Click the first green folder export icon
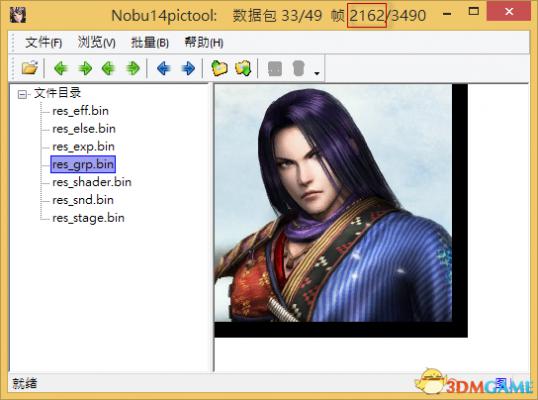538x400 pixels. pos(219,68)
